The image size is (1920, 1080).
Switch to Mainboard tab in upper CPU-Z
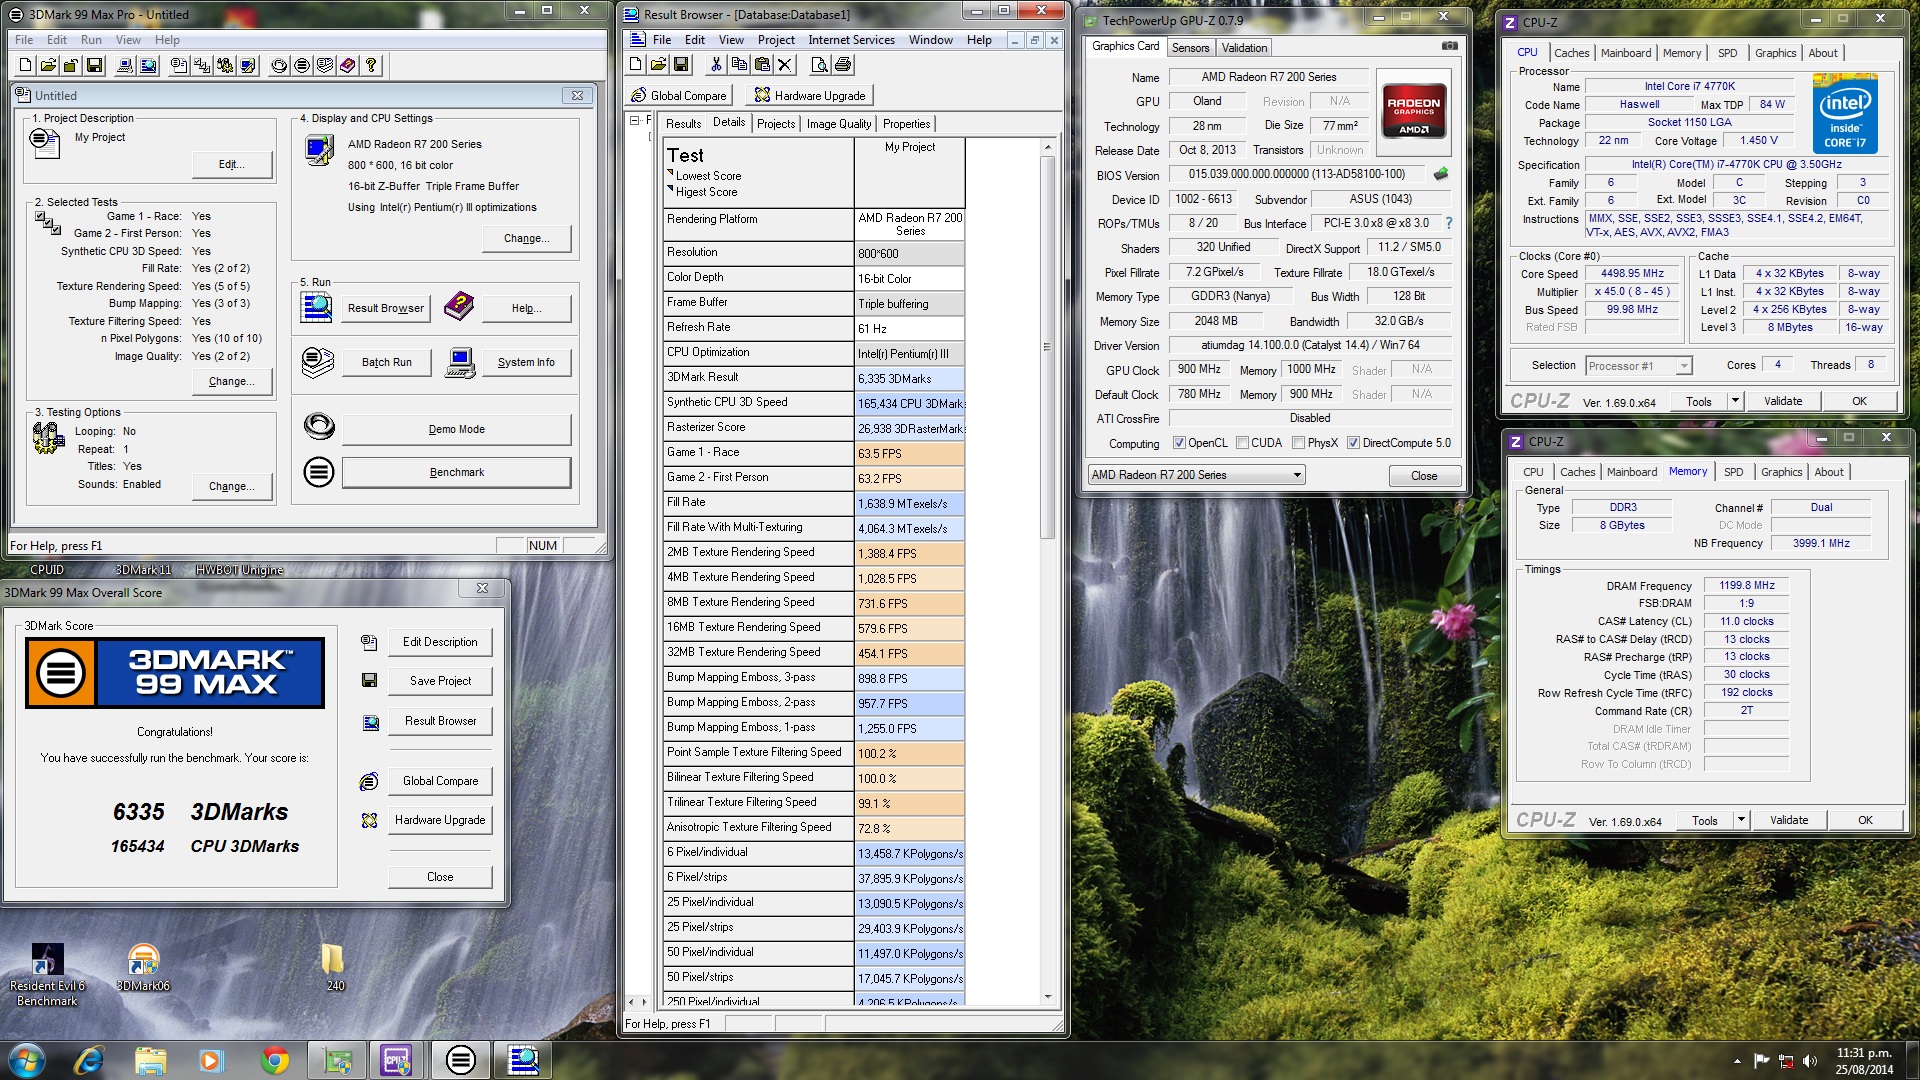point(1626,53)
